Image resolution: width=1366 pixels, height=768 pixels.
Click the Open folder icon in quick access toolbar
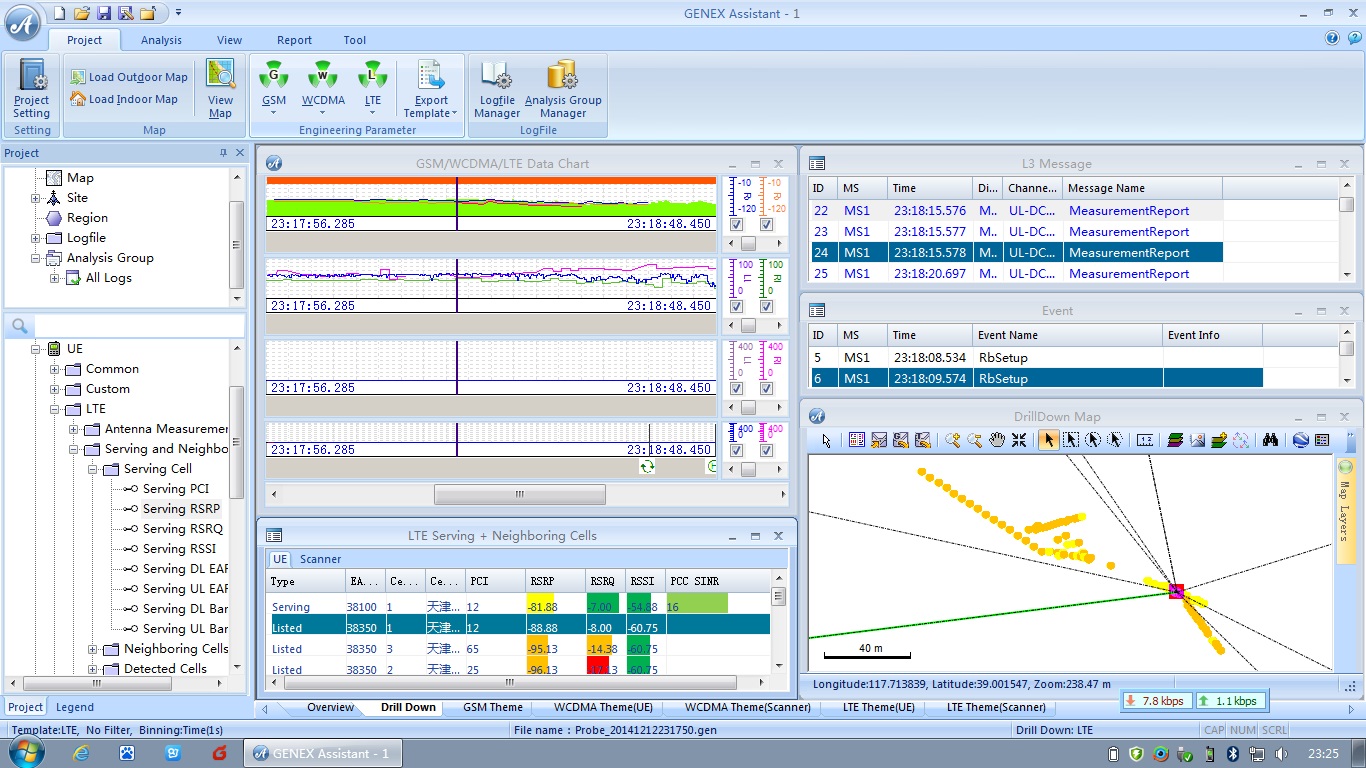tap(82, 13)
